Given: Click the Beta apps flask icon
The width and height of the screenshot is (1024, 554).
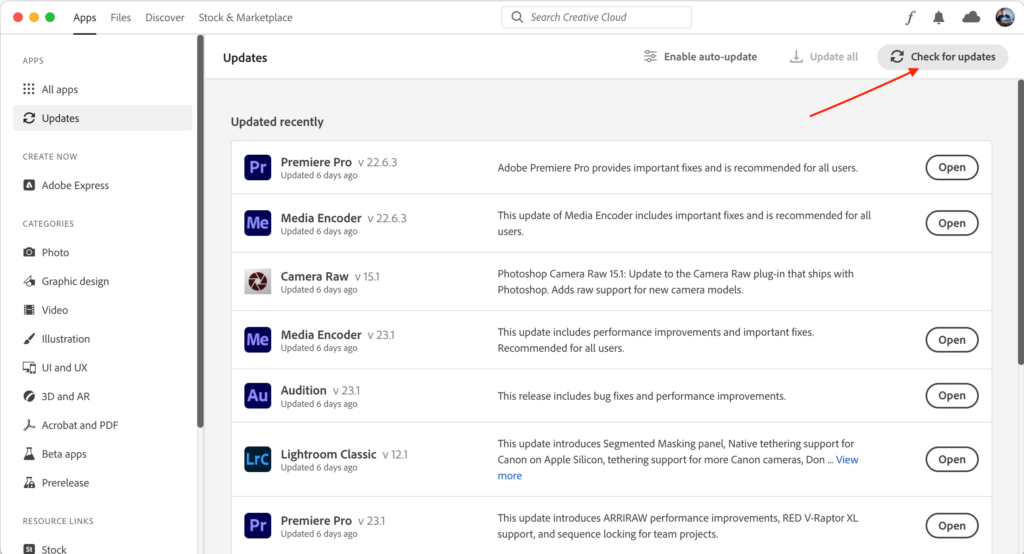Looking at the screenshot, I should (x=29, y=453).
